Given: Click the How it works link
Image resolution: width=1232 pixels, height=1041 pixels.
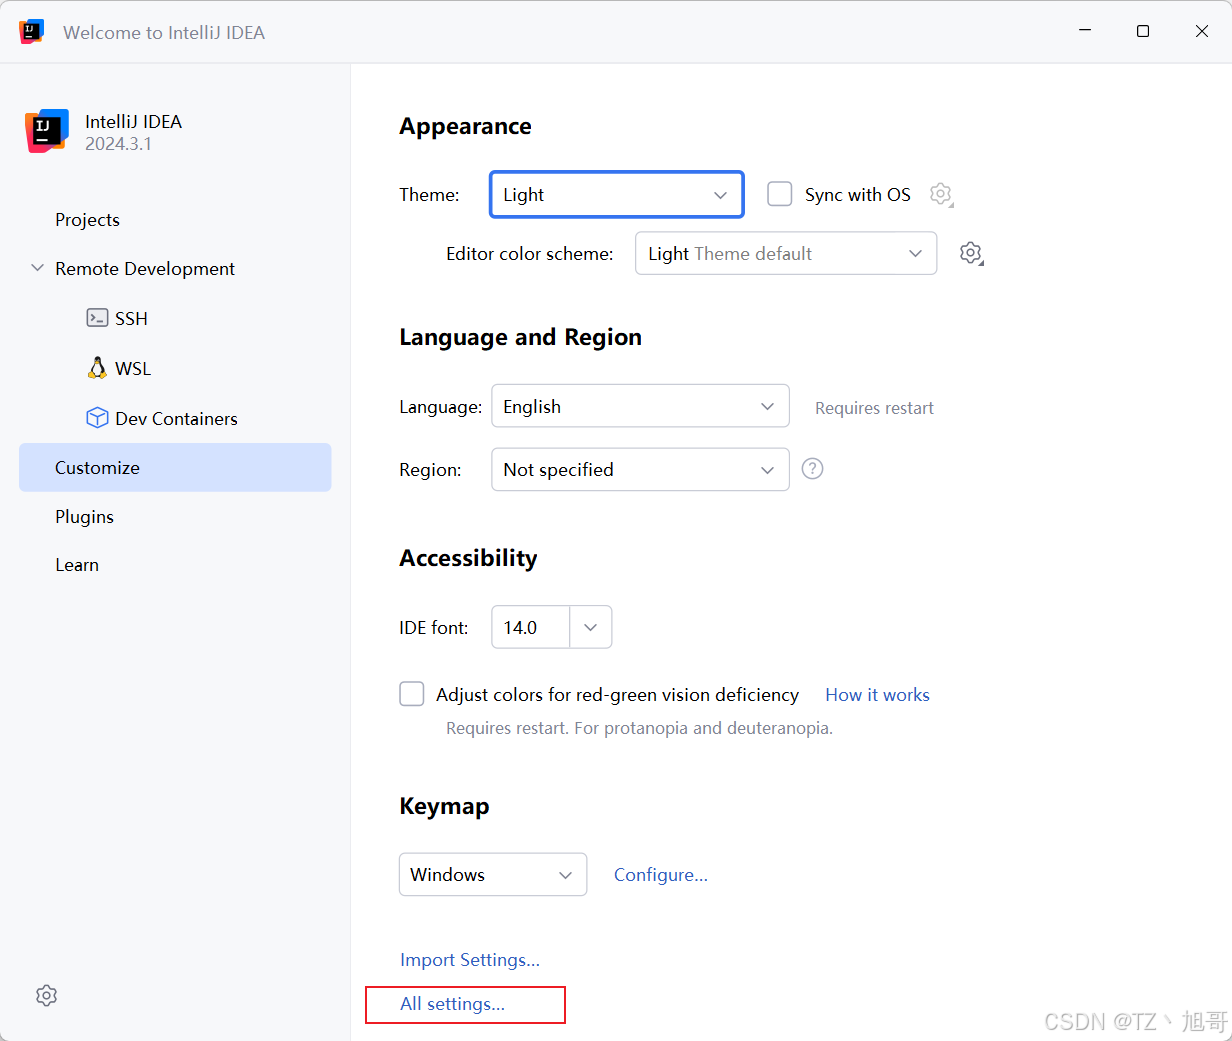Looking at the screenshot, I should pos(877,694).
